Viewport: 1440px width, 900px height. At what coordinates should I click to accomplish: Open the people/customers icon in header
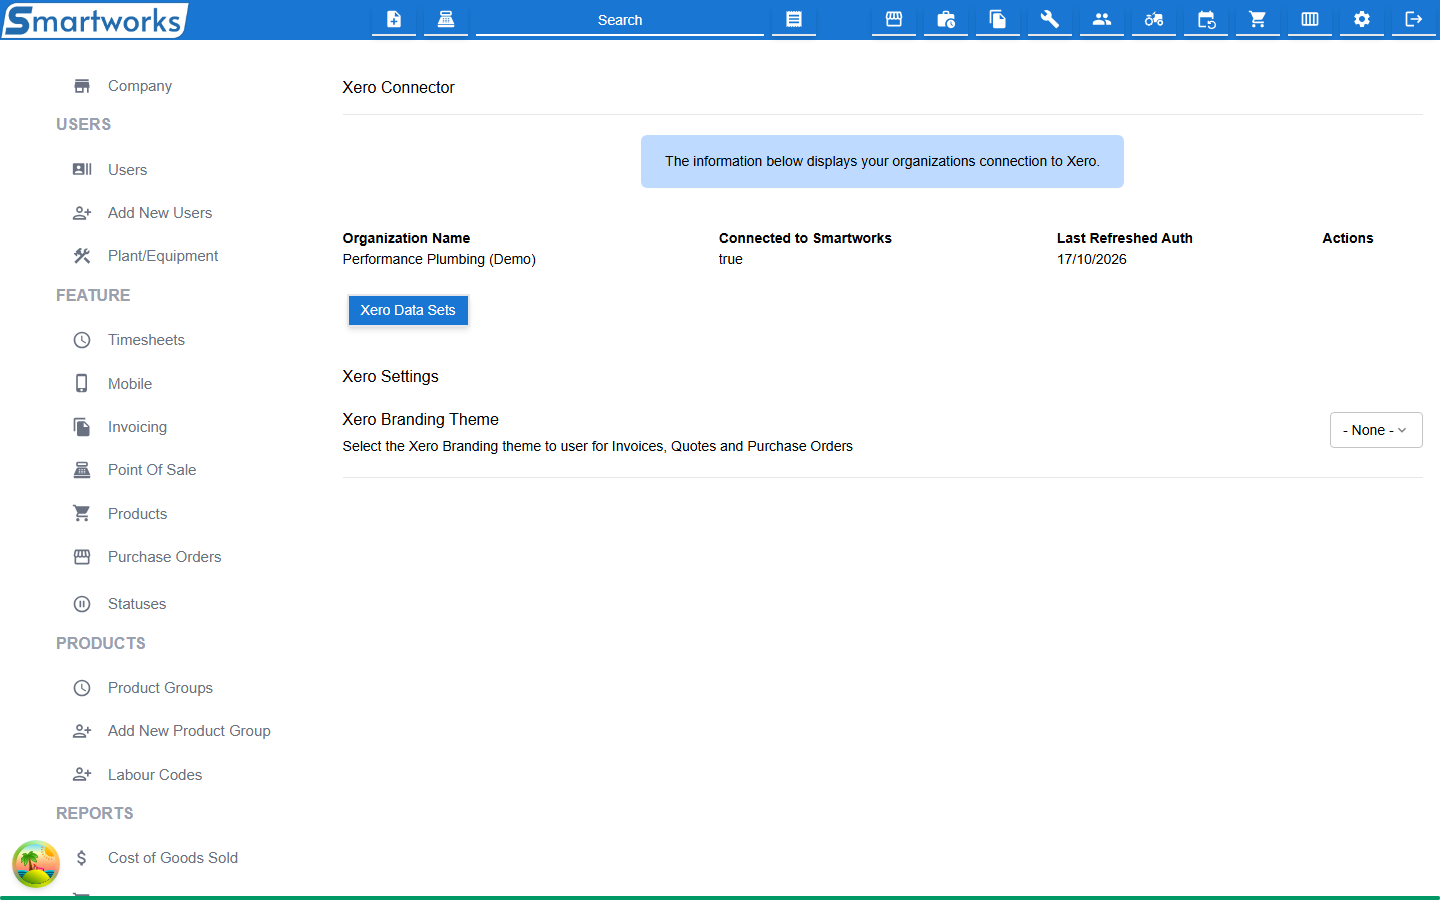pos(1102,19)
